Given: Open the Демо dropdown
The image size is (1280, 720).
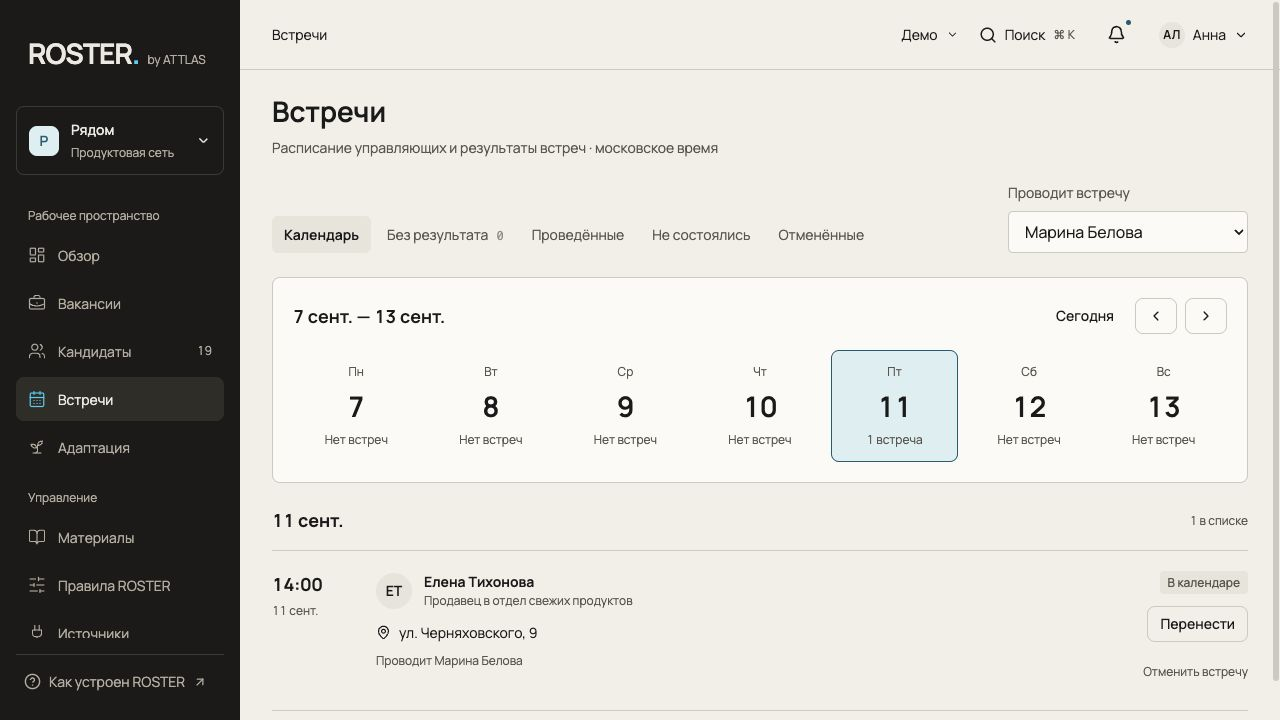Looking at the screenshot, I should (929, 35).
